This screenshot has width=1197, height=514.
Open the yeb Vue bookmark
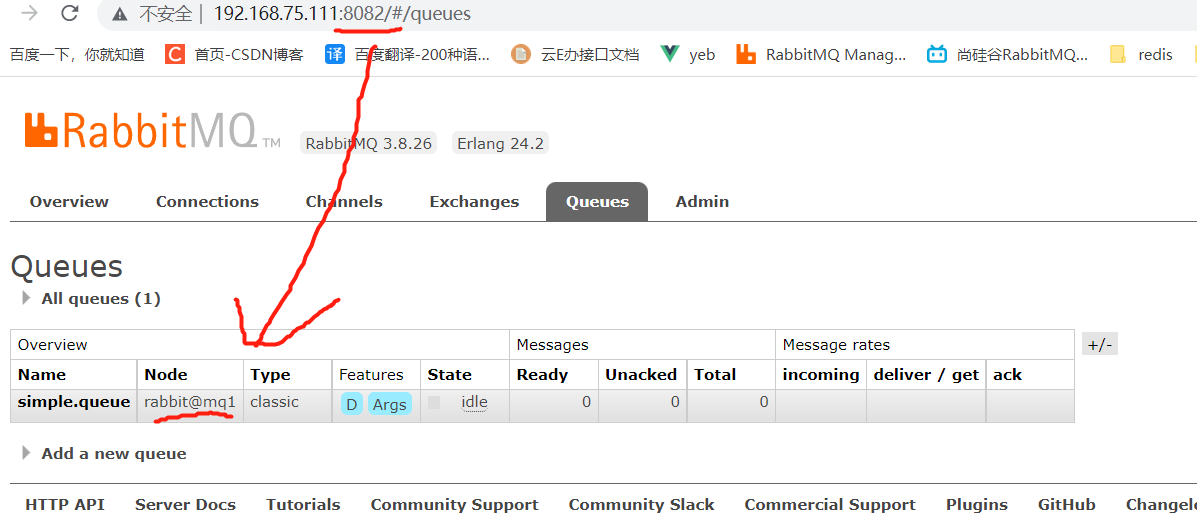click(x=688, y=54)
